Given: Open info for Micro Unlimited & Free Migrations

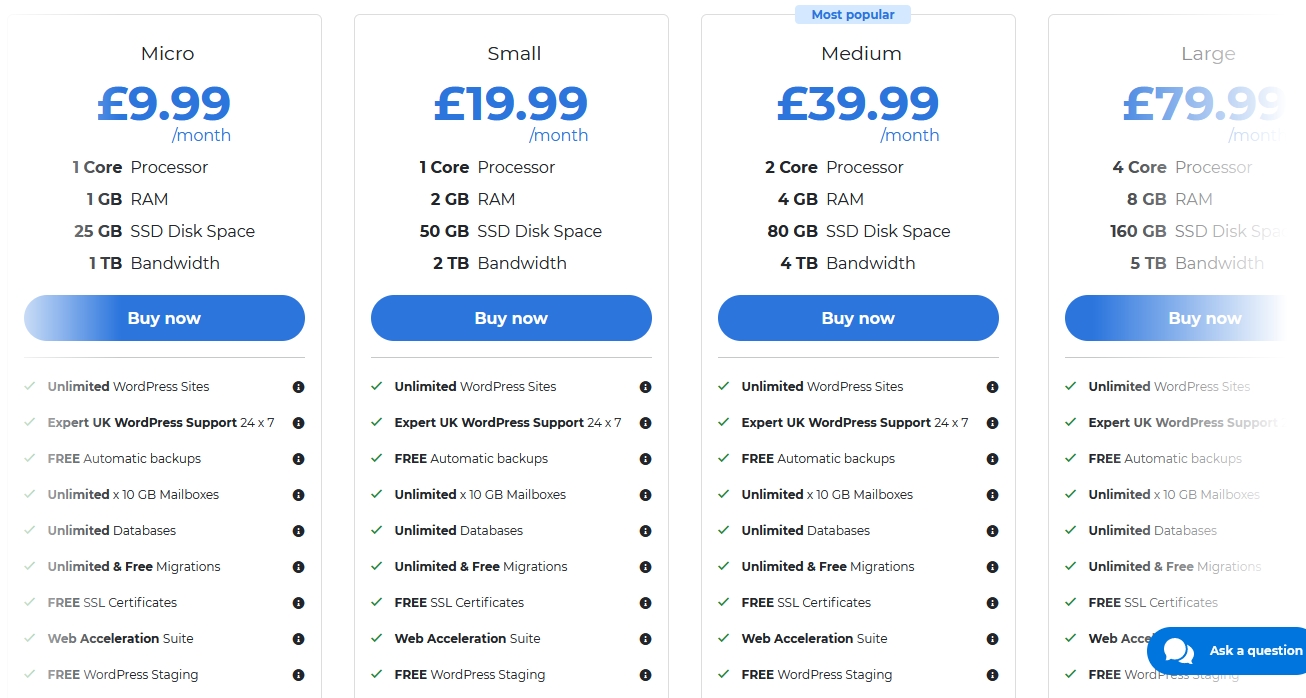Looking at the screenshot, I should (298, 567).
